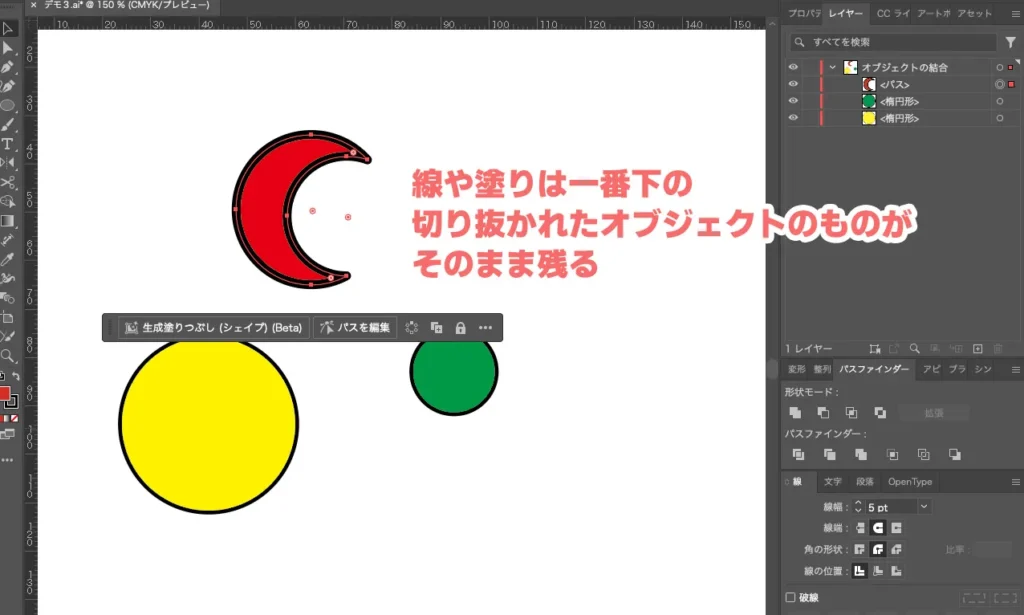Open the 線幅 5pt dropdown

[924, 507]
